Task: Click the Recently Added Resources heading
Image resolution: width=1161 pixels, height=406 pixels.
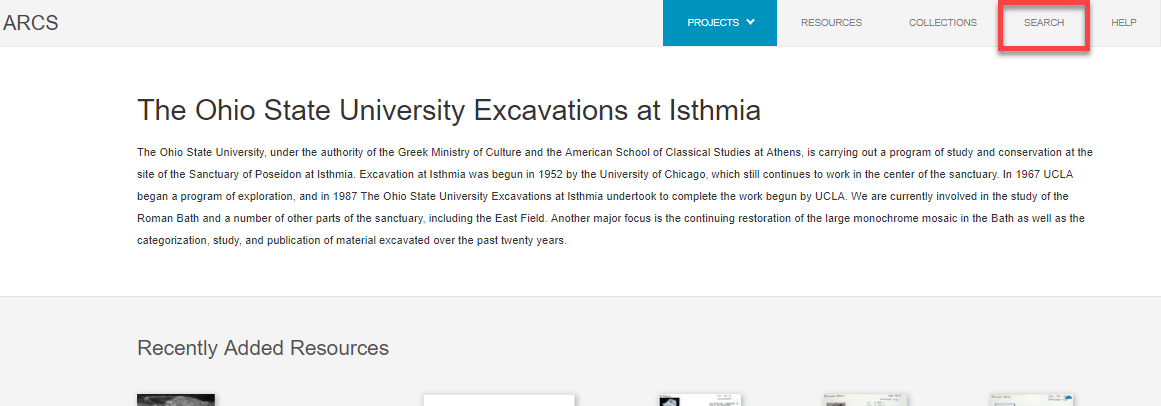Action: point(263,347)
